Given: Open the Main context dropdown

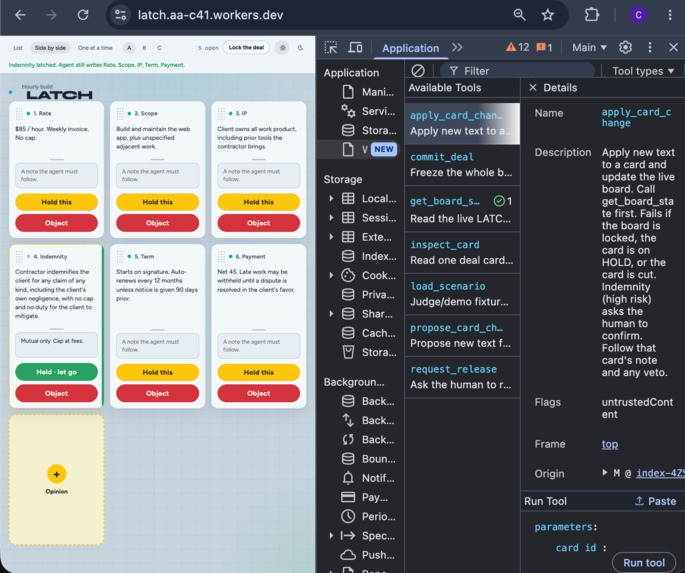Looking at the screenshot, I should coord(589,47).
